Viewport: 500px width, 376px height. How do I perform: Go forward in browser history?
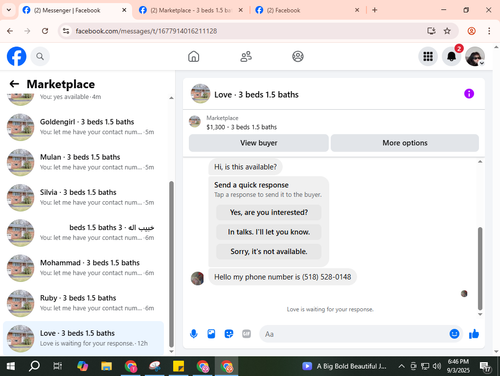[27, 31]
